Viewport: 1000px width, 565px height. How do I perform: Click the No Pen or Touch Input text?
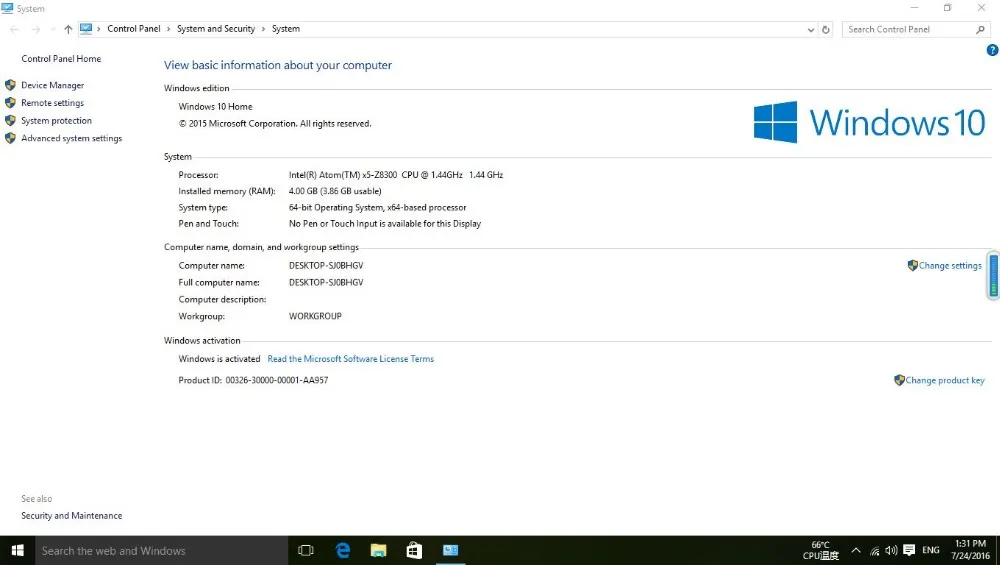point(385,224)
